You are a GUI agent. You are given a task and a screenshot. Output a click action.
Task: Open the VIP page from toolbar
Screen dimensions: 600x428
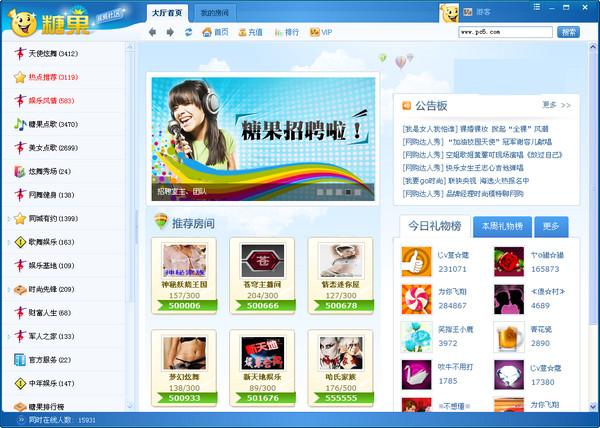(321, 32)
